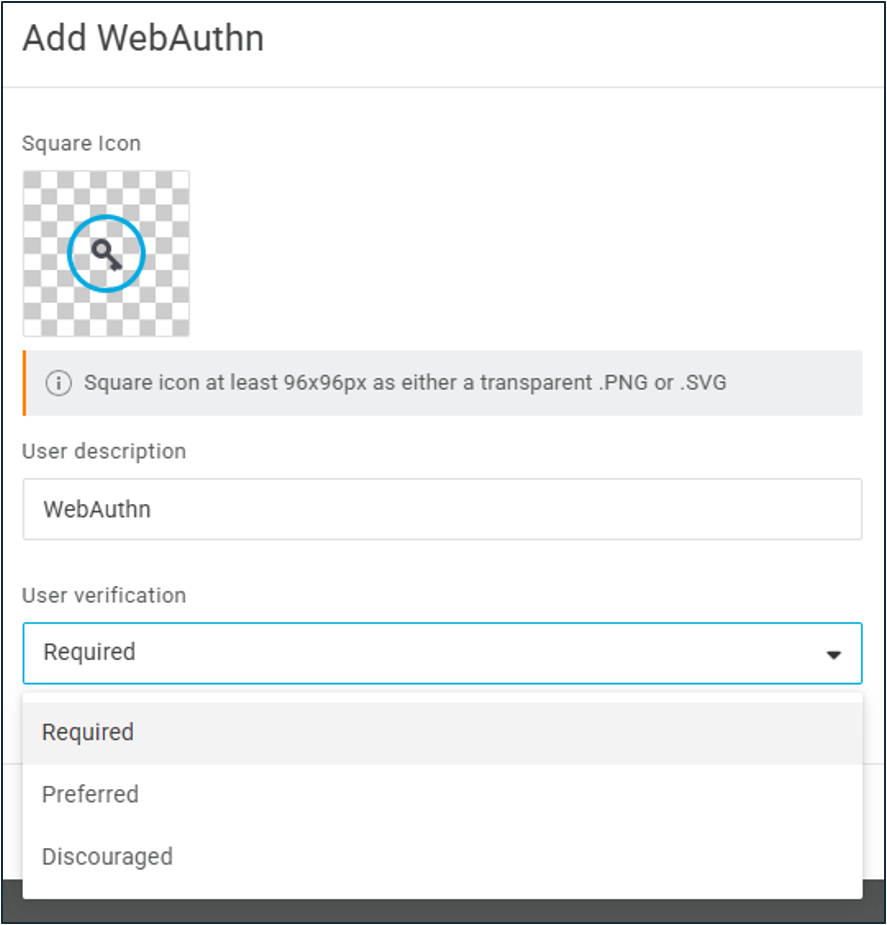Click the magnifier-key glyph on the transparent placeholder

click(x=106, y=252)
